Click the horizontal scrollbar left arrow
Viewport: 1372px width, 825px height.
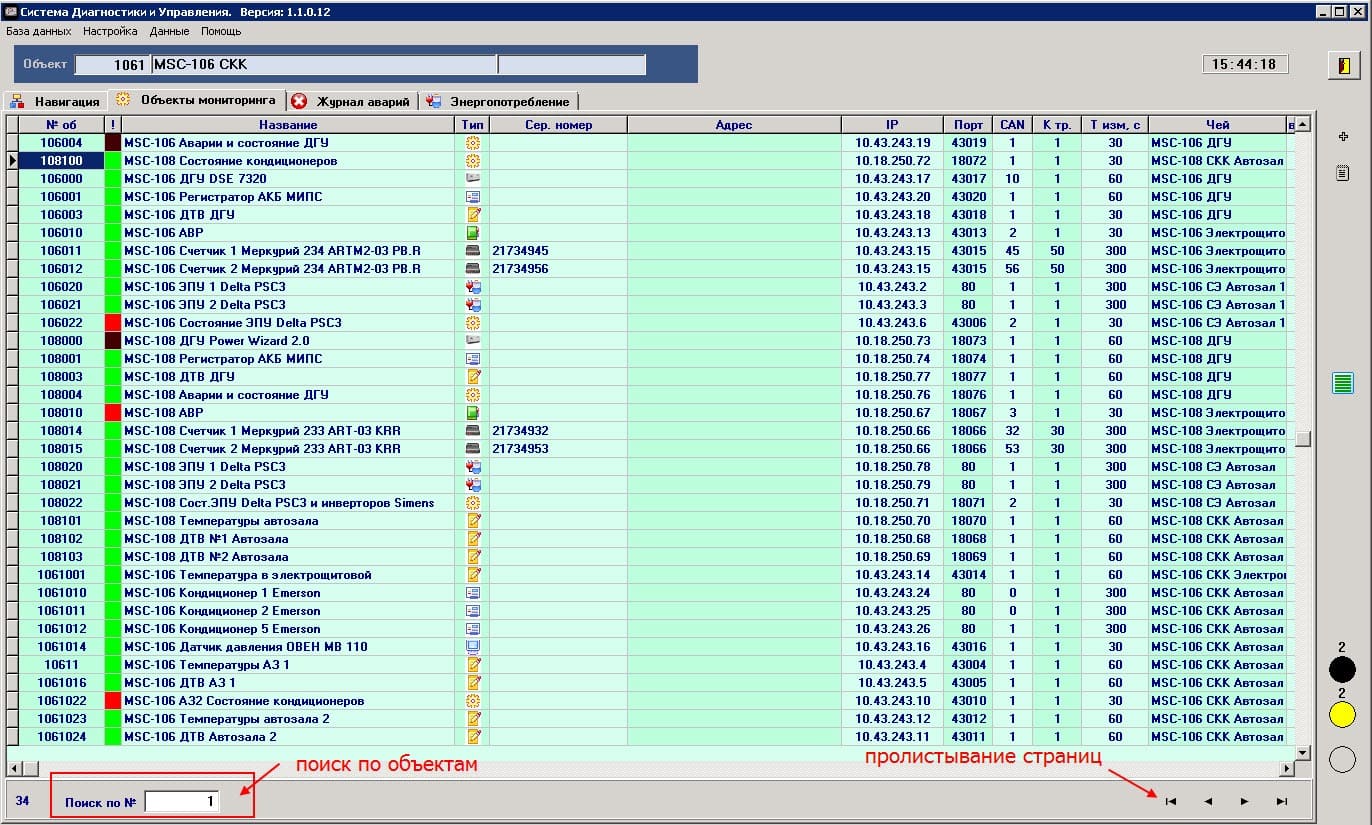[x=13, y=769]
